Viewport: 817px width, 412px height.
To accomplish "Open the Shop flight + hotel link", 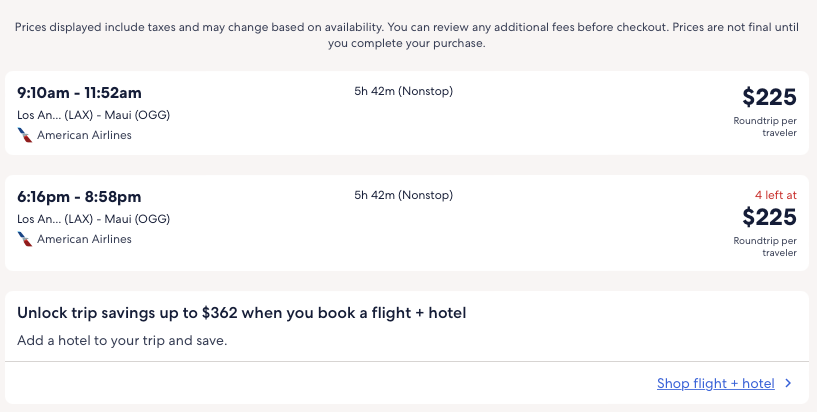I will pyautogui.click(x=715, y=383).
